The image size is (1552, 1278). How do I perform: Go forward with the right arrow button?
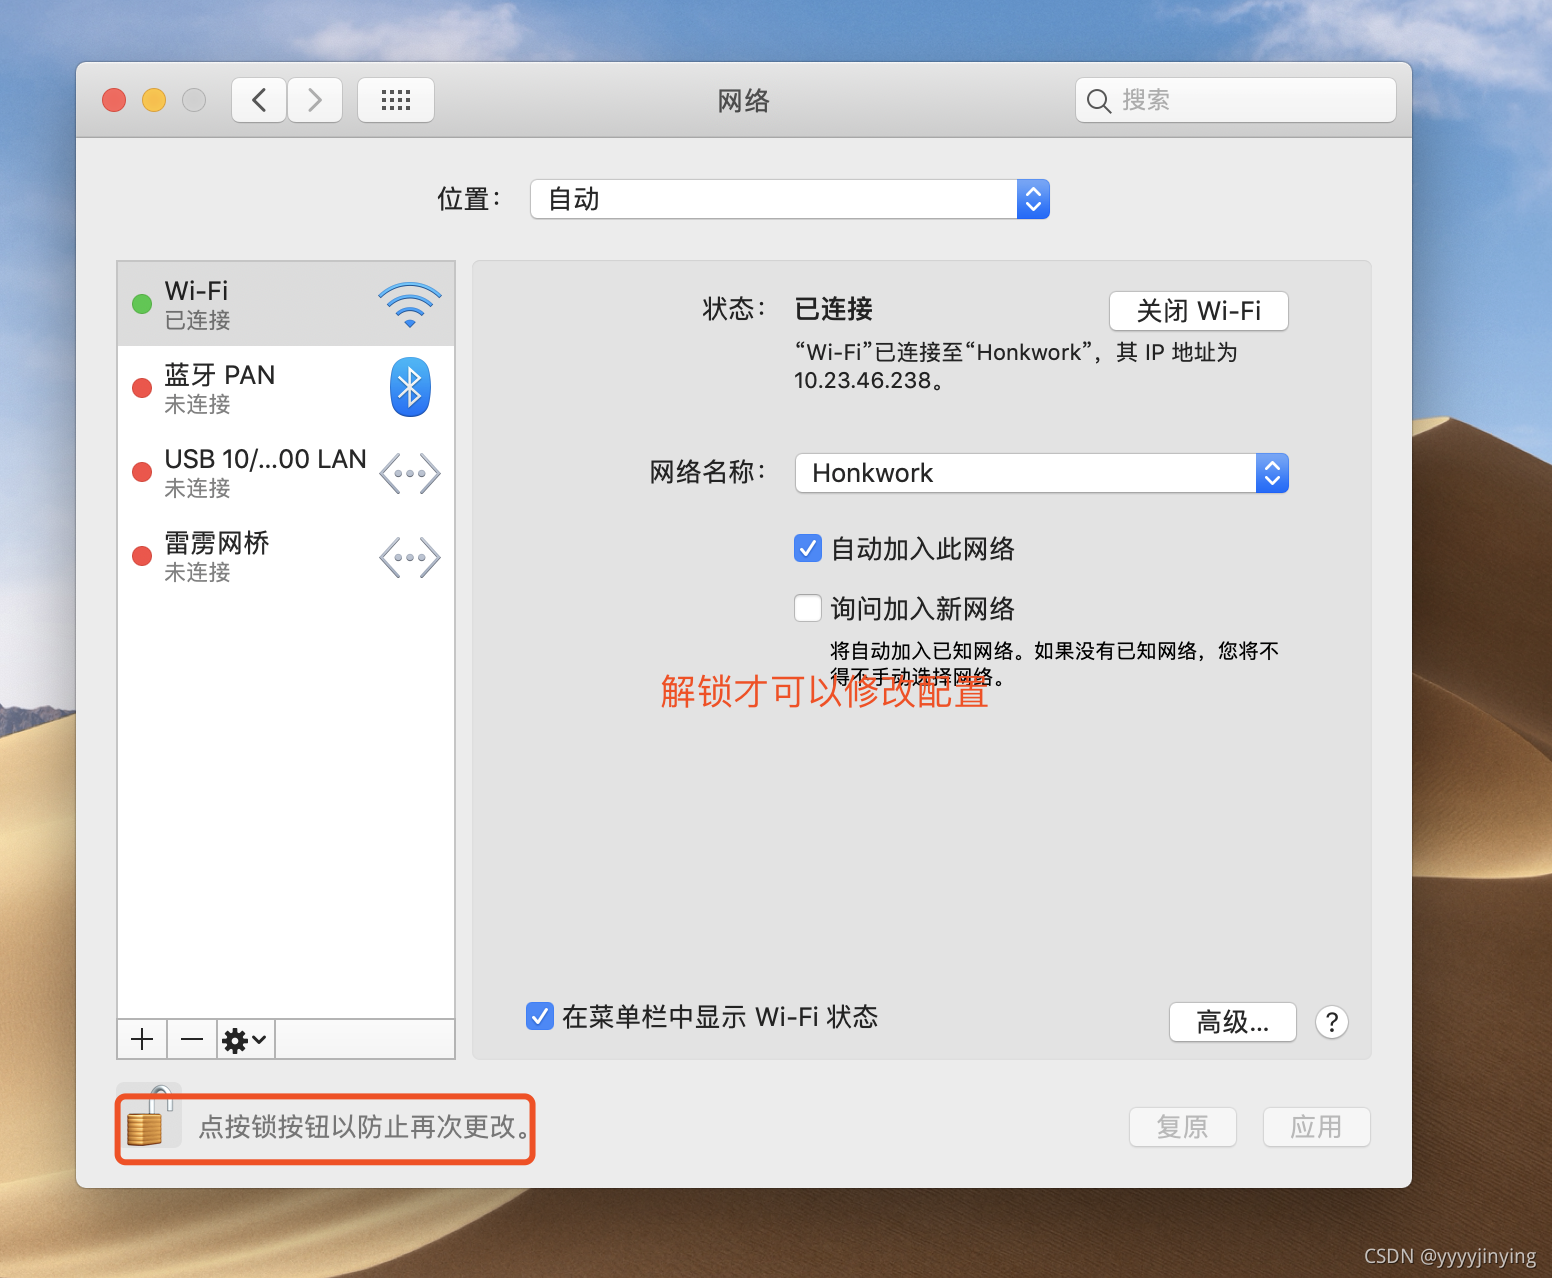tap(315, 100)
